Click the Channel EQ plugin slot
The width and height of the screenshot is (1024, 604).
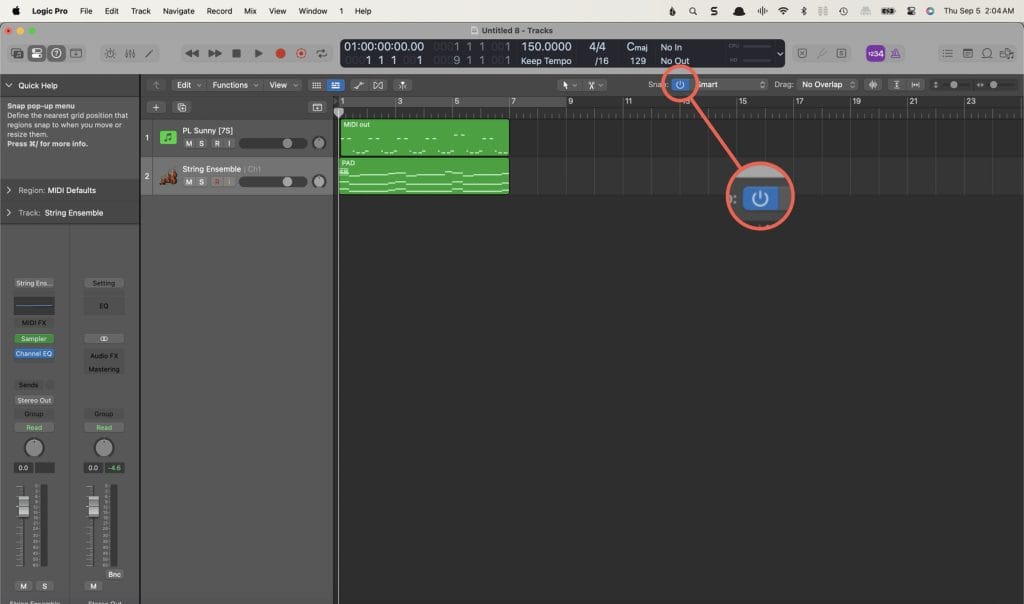pos(34,354)
